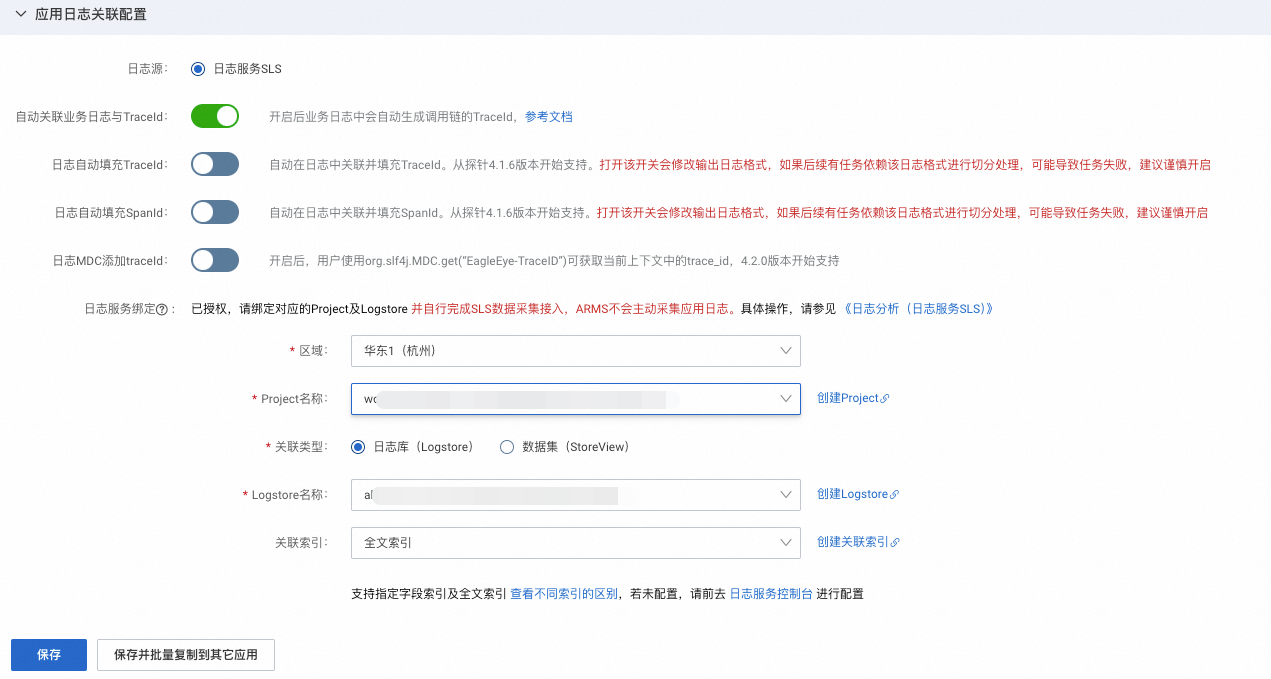Click the 日志源 field label

tap(146, 69)
